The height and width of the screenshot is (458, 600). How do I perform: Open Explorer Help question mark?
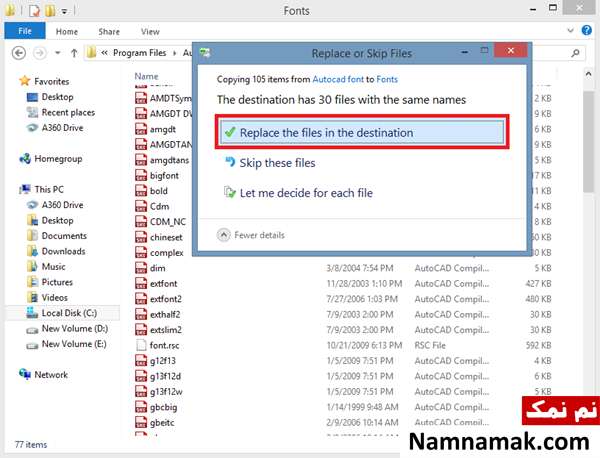point(587,30)
